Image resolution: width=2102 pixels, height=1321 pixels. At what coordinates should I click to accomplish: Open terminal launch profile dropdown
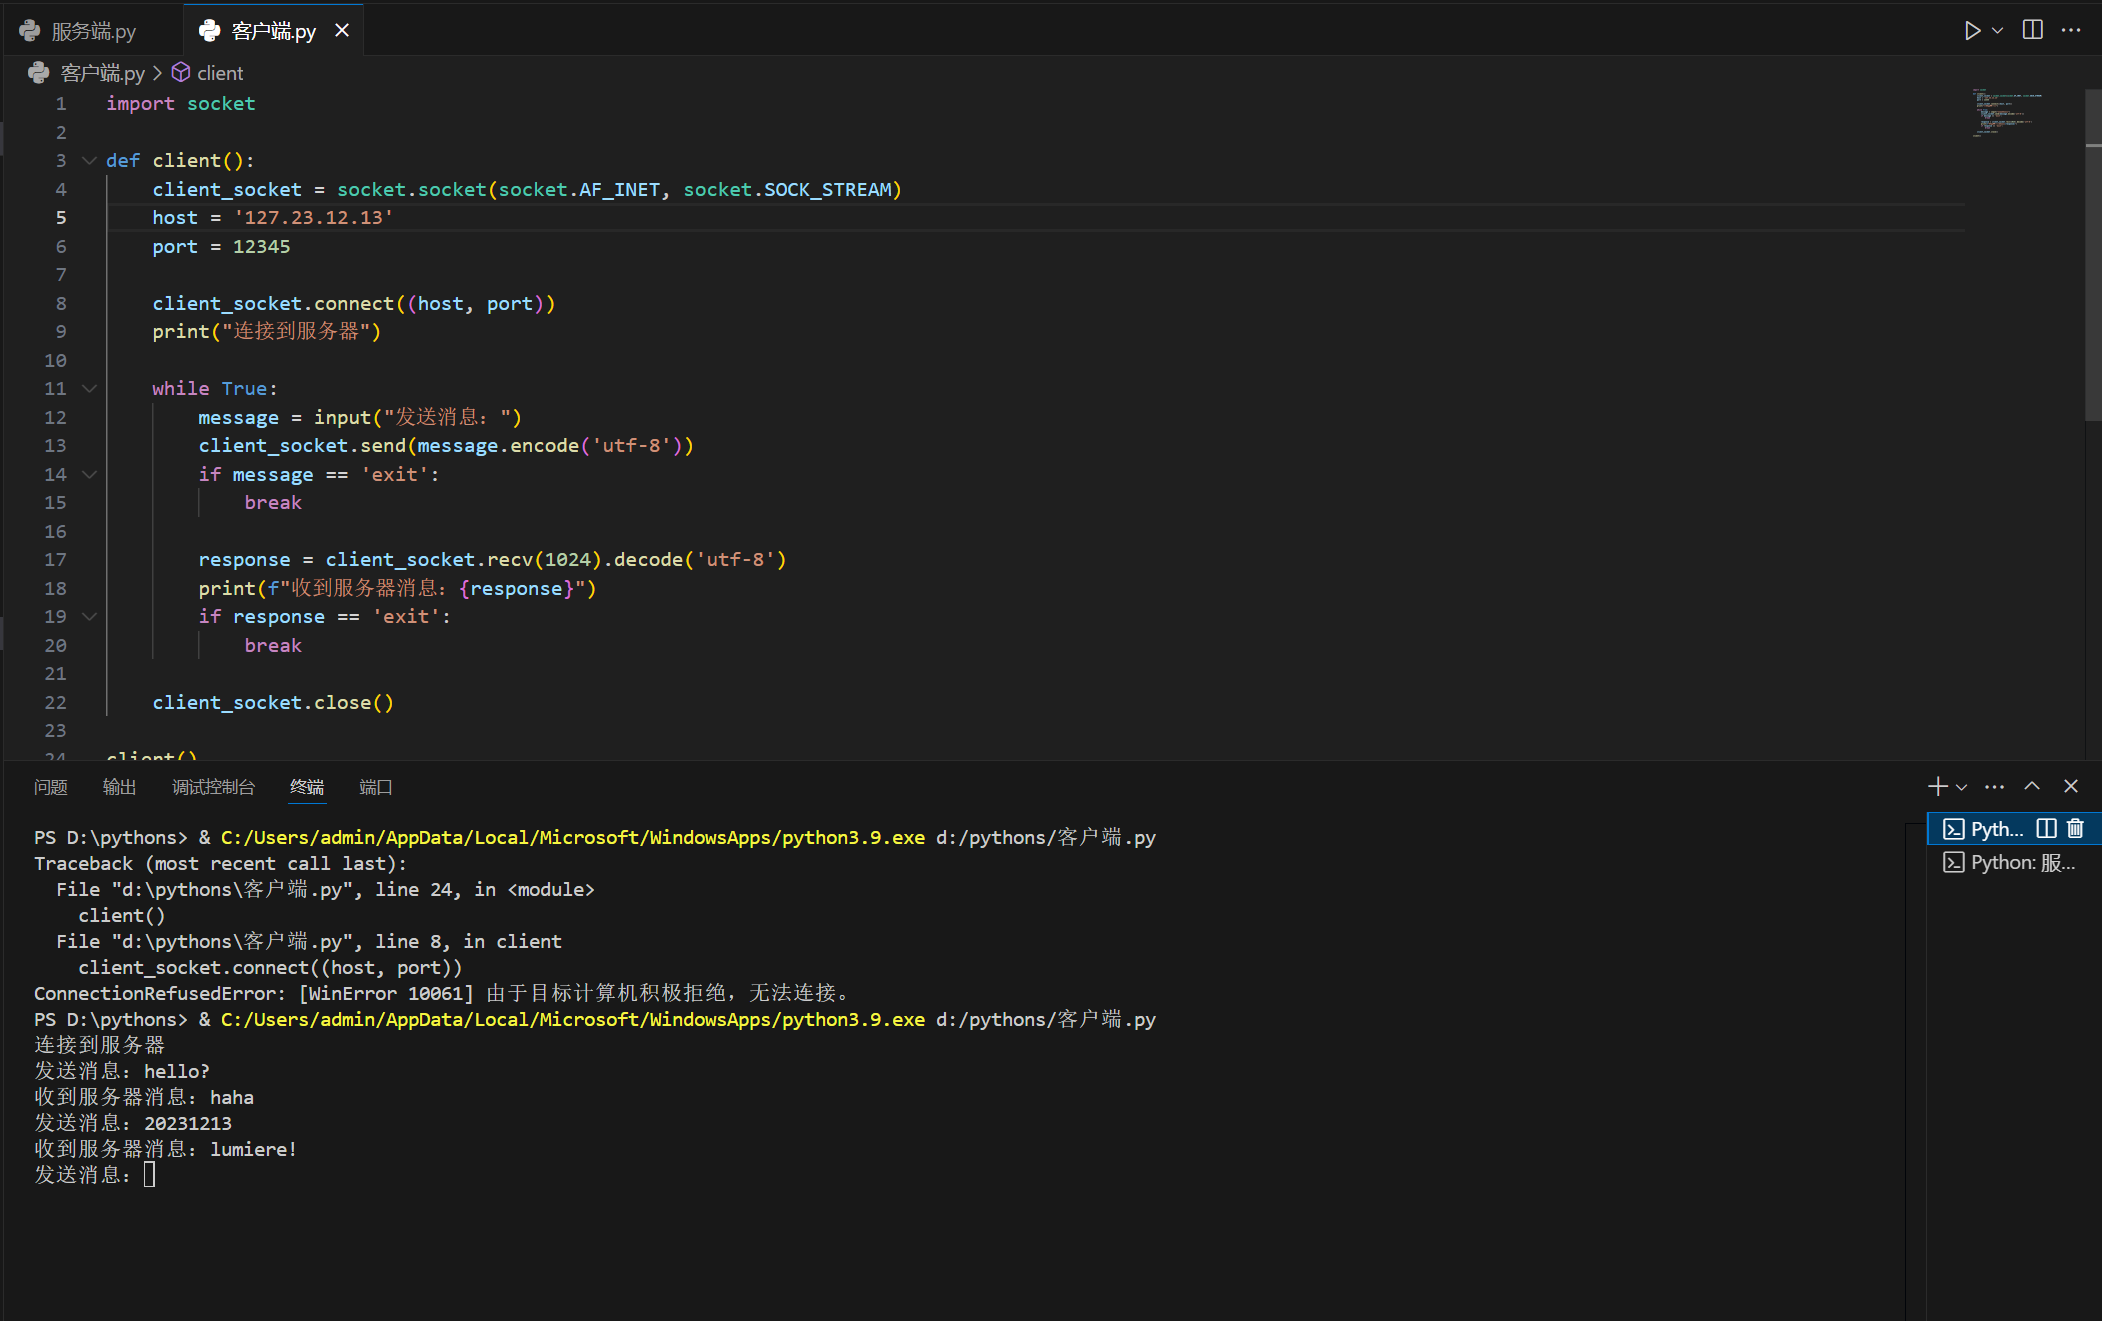point(1961,787)
